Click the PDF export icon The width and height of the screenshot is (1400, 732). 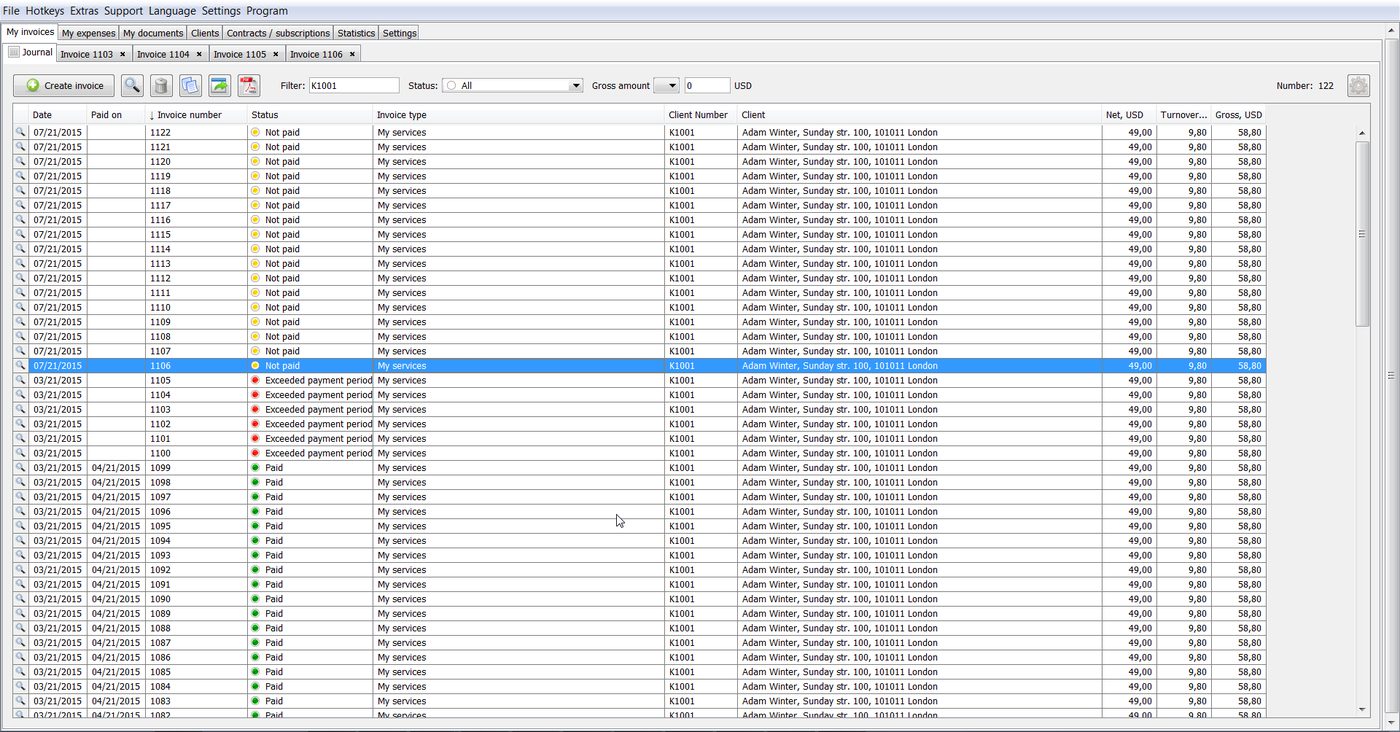coord(248,86)
